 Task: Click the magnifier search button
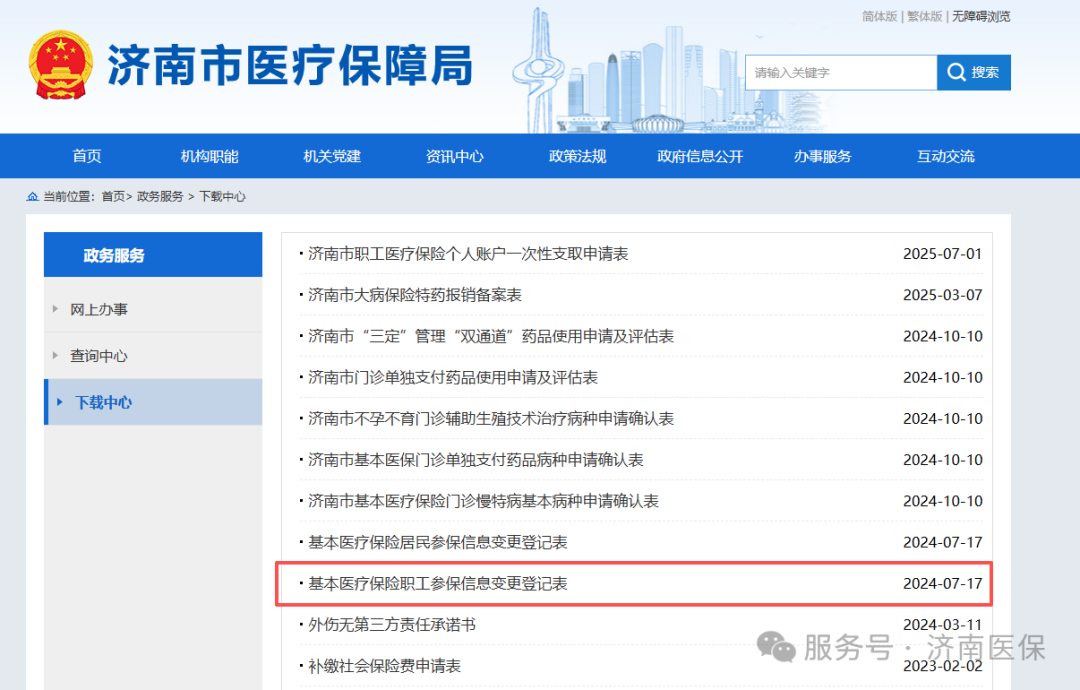click(973, 73)
